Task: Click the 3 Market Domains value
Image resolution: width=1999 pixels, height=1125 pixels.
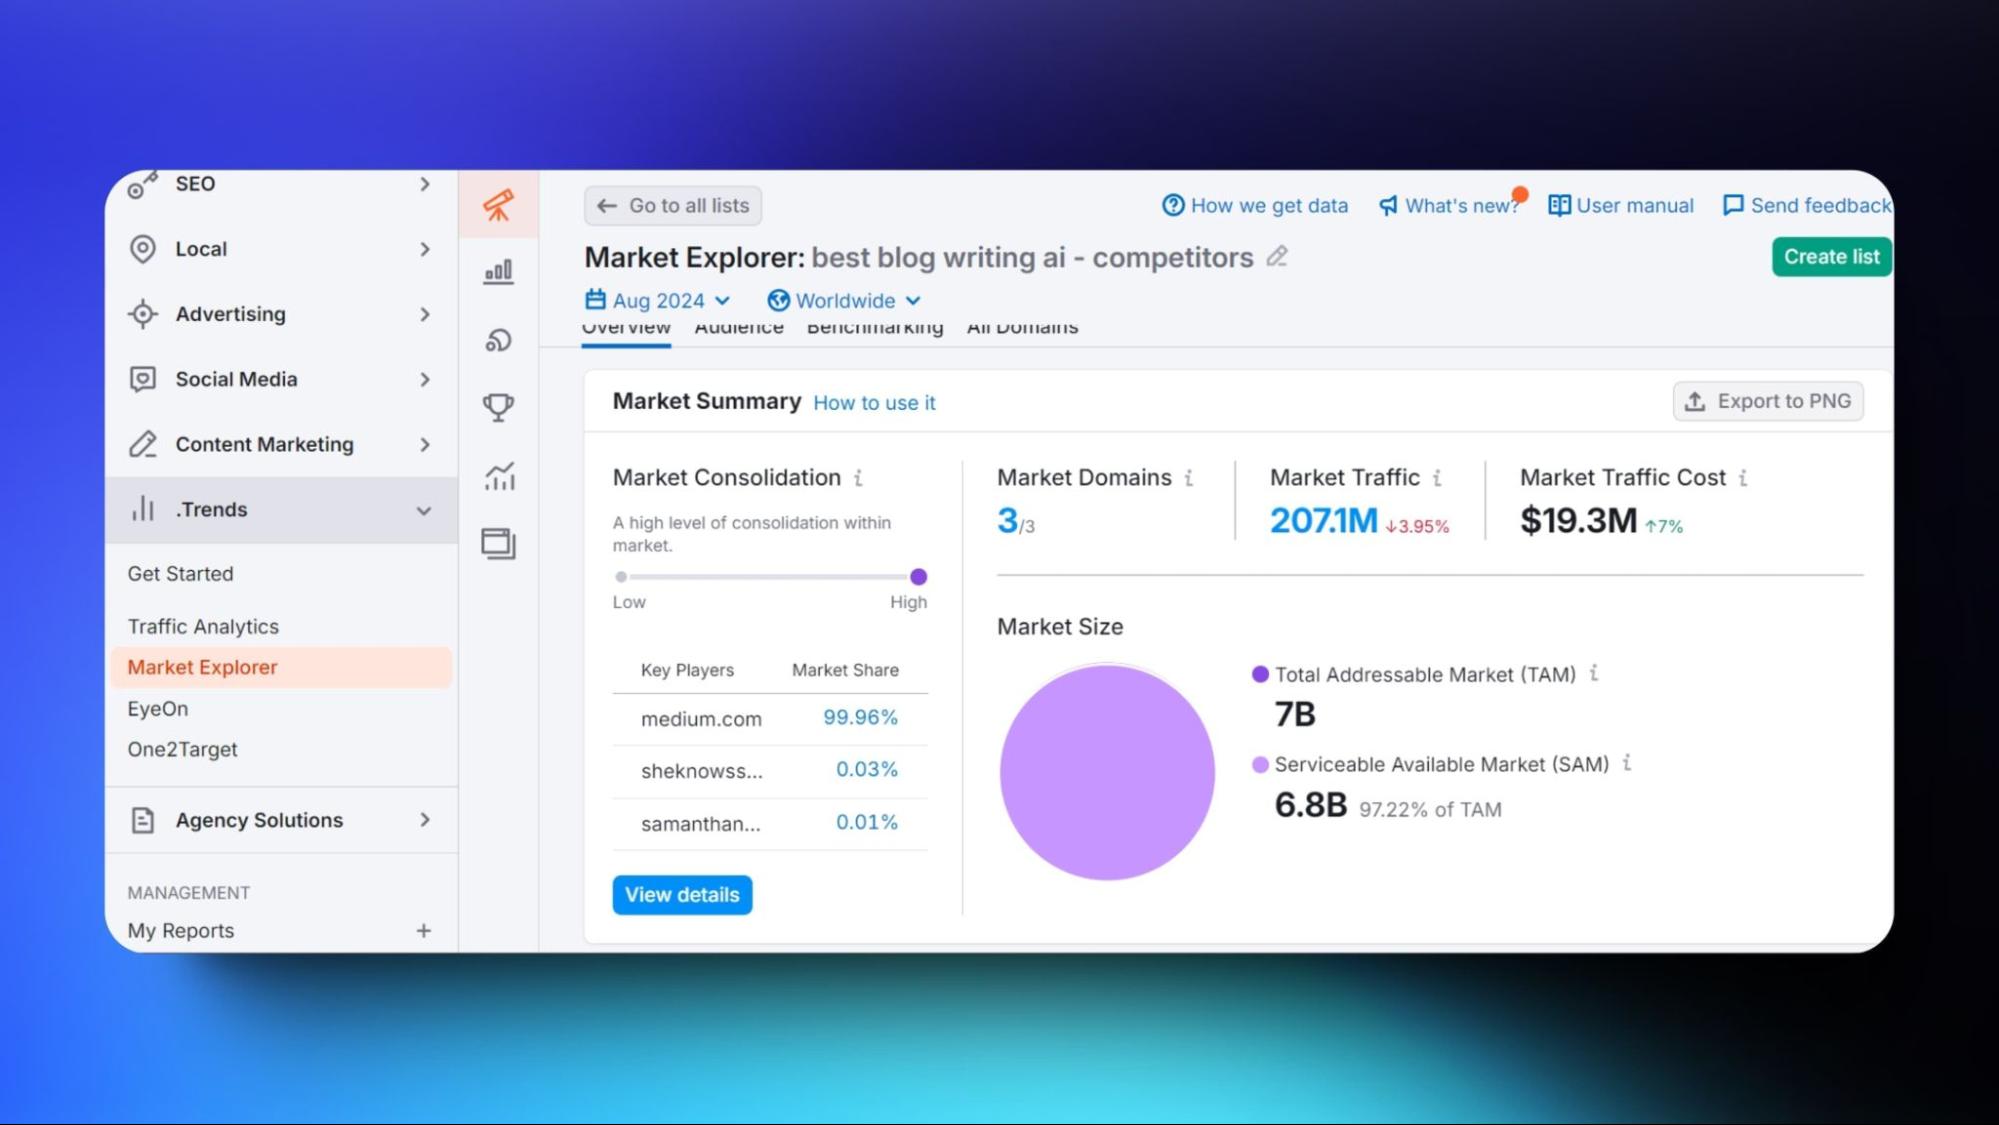Action: 1007,520
